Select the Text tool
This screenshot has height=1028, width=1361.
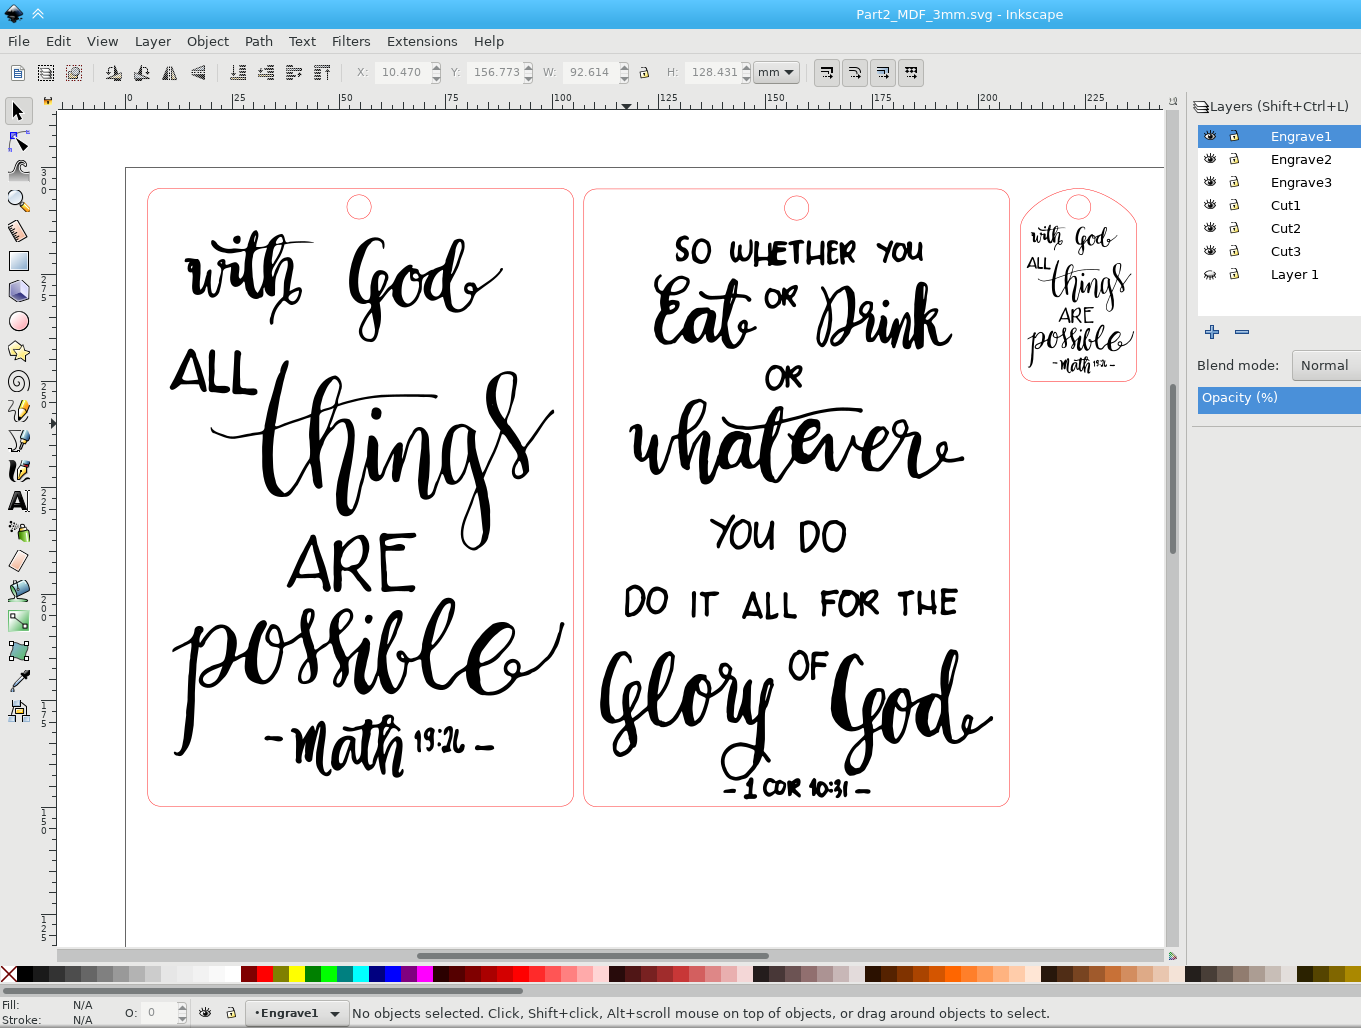point(18,501)
